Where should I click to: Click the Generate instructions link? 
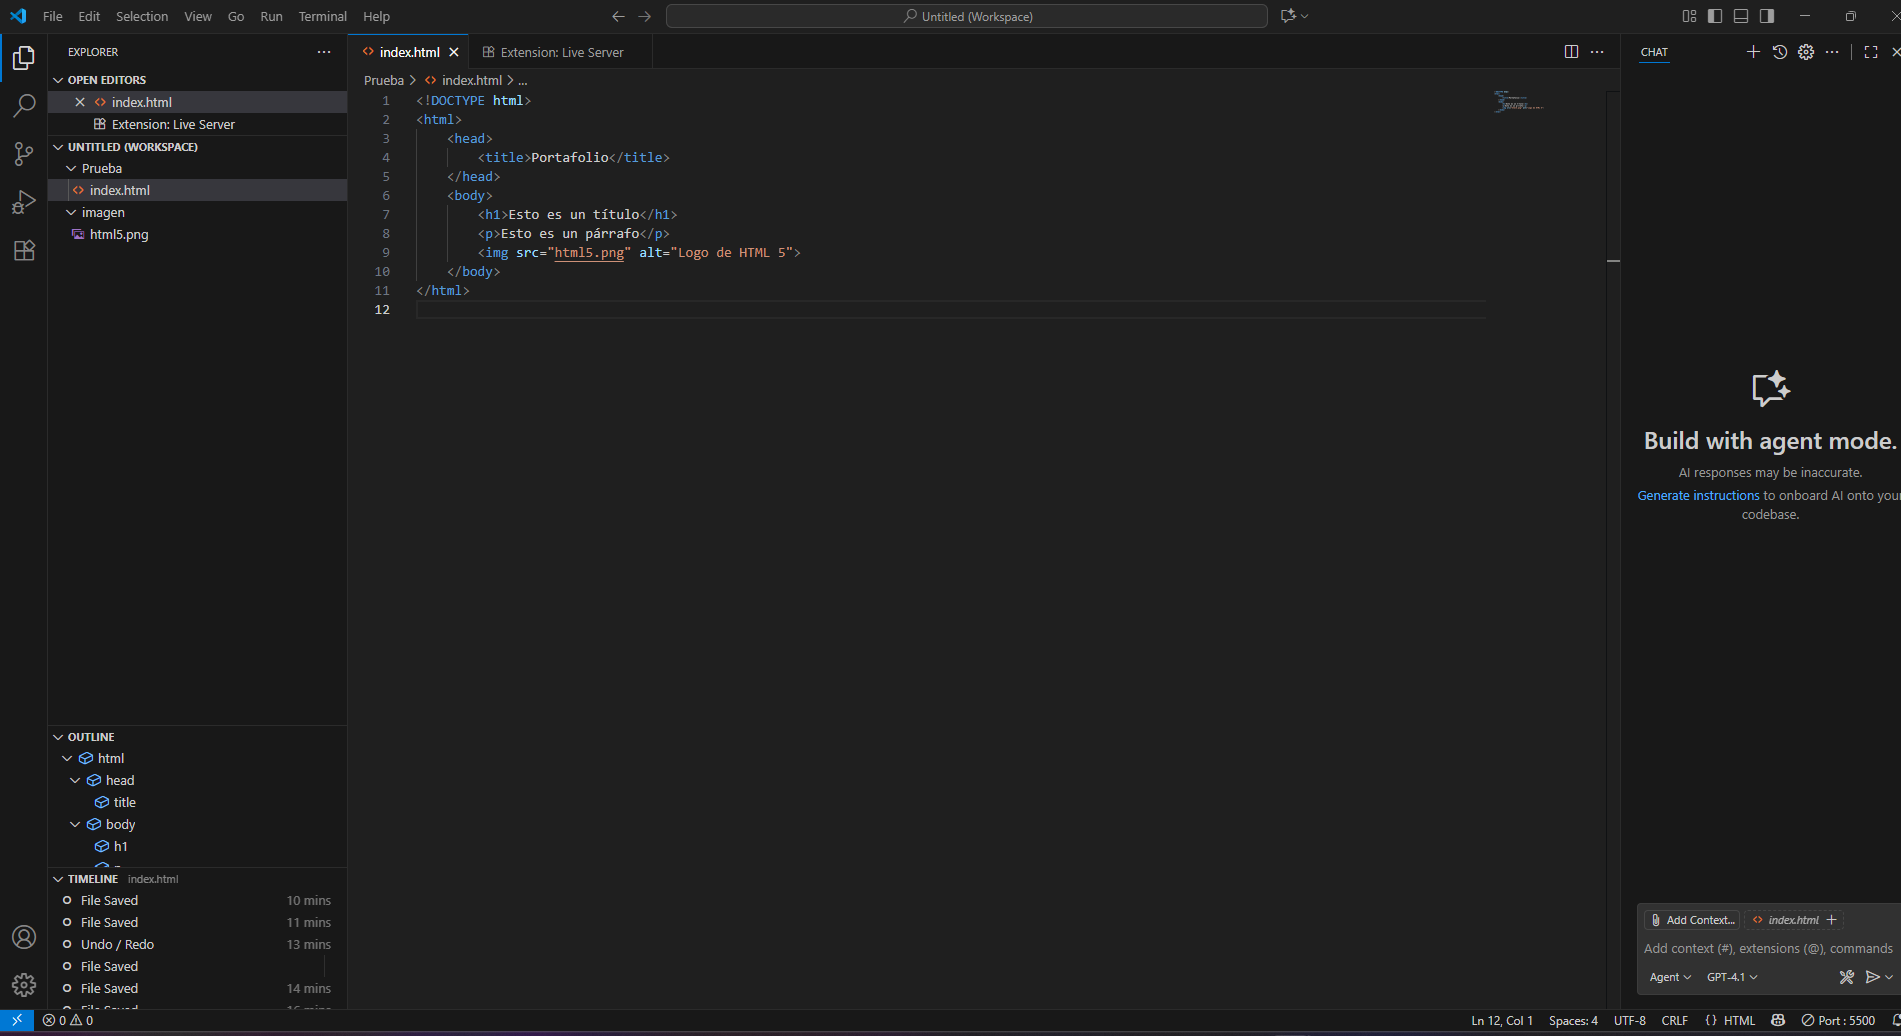click(1698, 496)
